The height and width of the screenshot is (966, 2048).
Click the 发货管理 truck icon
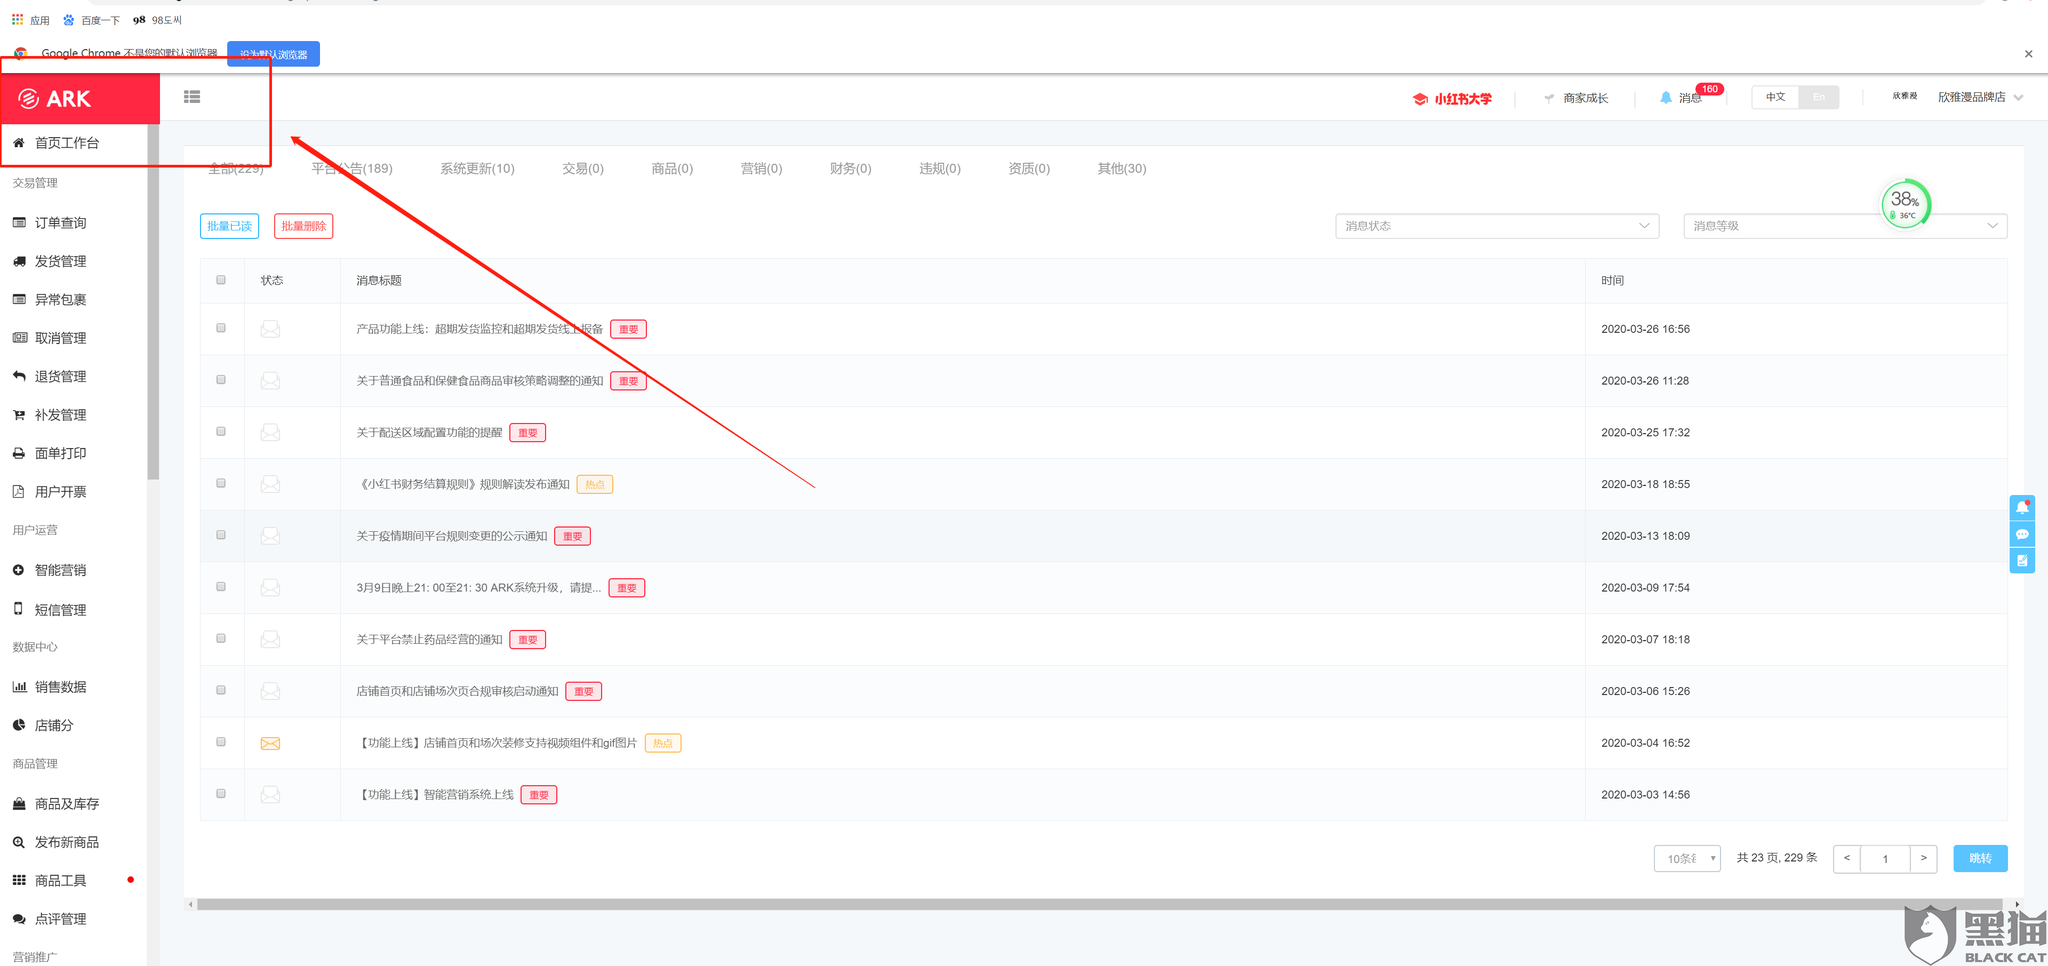19,261
